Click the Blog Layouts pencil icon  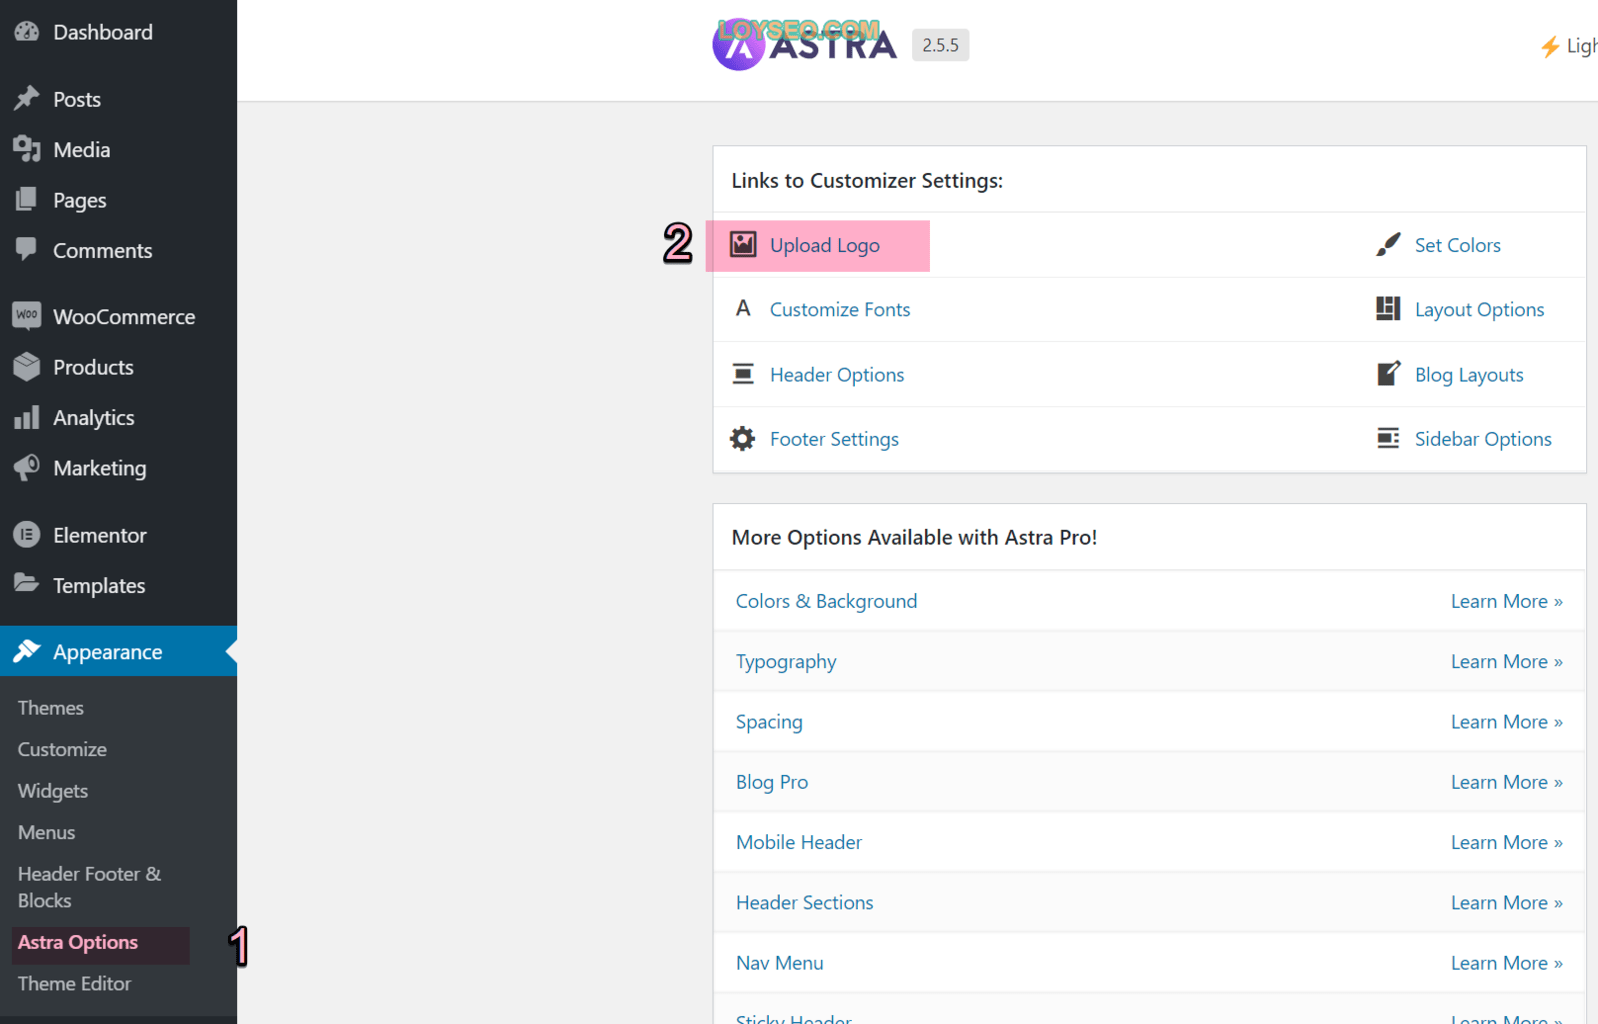(x=1388, y=374)
